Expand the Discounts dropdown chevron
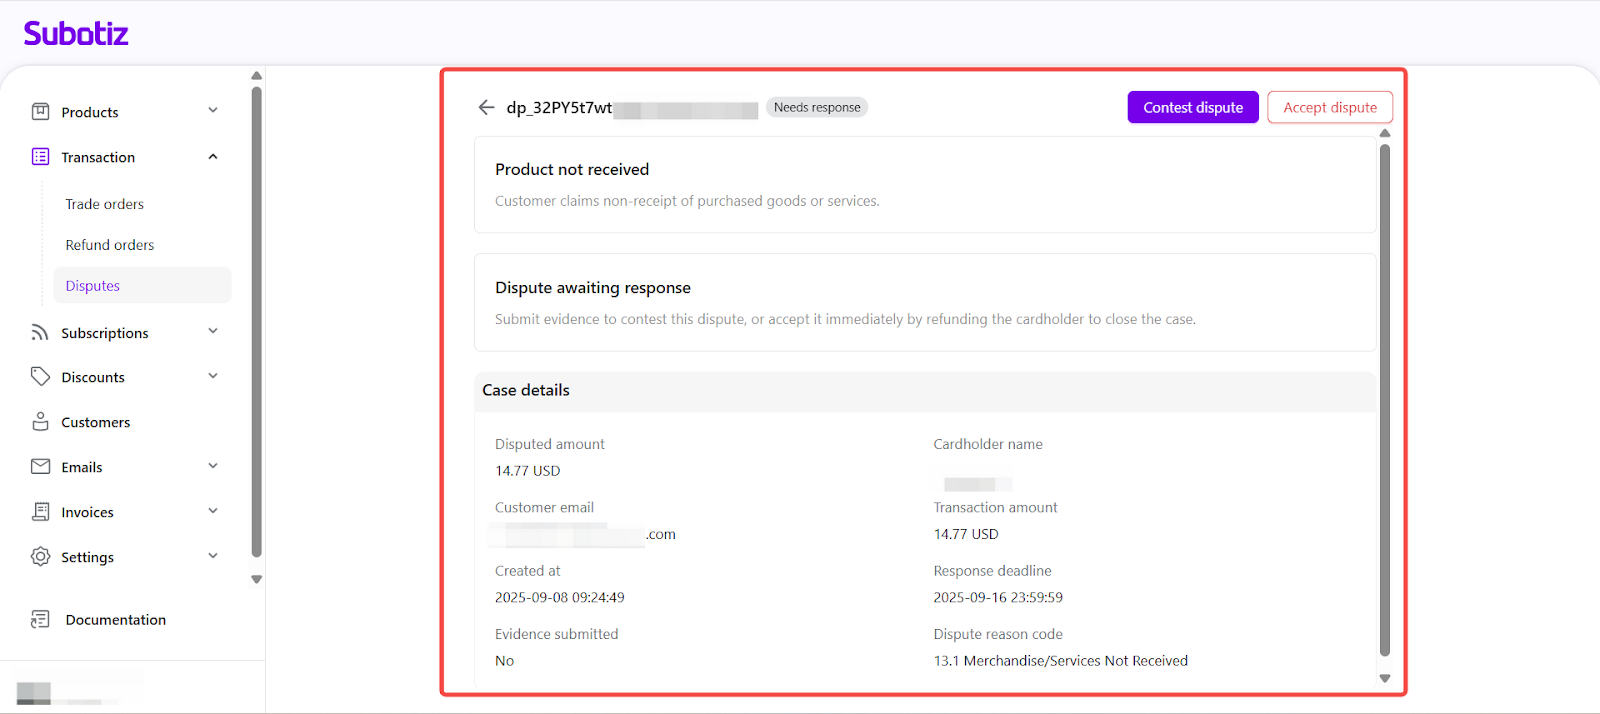 point(213,376)
